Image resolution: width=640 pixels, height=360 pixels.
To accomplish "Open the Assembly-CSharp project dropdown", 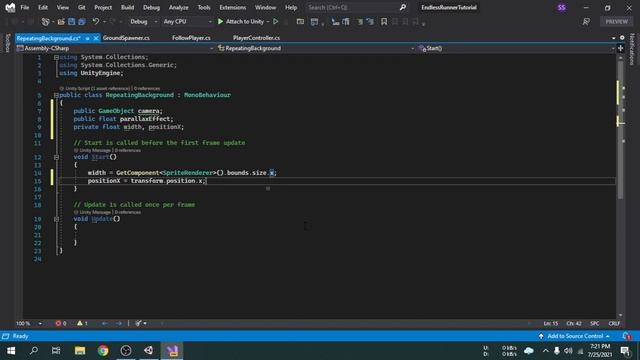I will point(115,48).
